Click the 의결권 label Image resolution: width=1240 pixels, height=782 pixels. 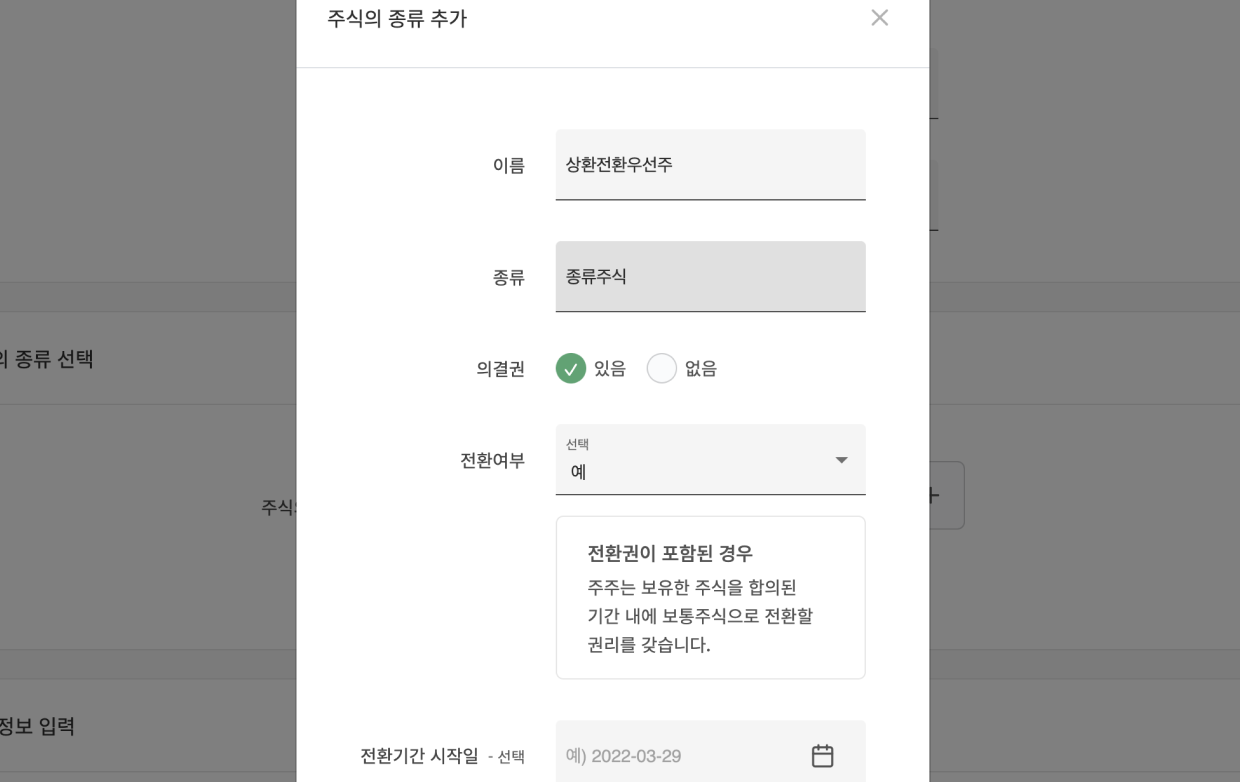[x=500, y=369]
